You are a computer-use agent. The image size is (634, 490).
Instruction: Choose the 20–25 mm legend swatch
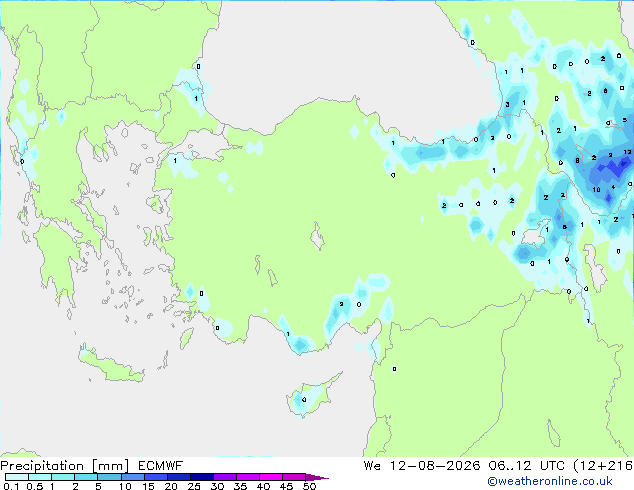click(x=178, y=477)
